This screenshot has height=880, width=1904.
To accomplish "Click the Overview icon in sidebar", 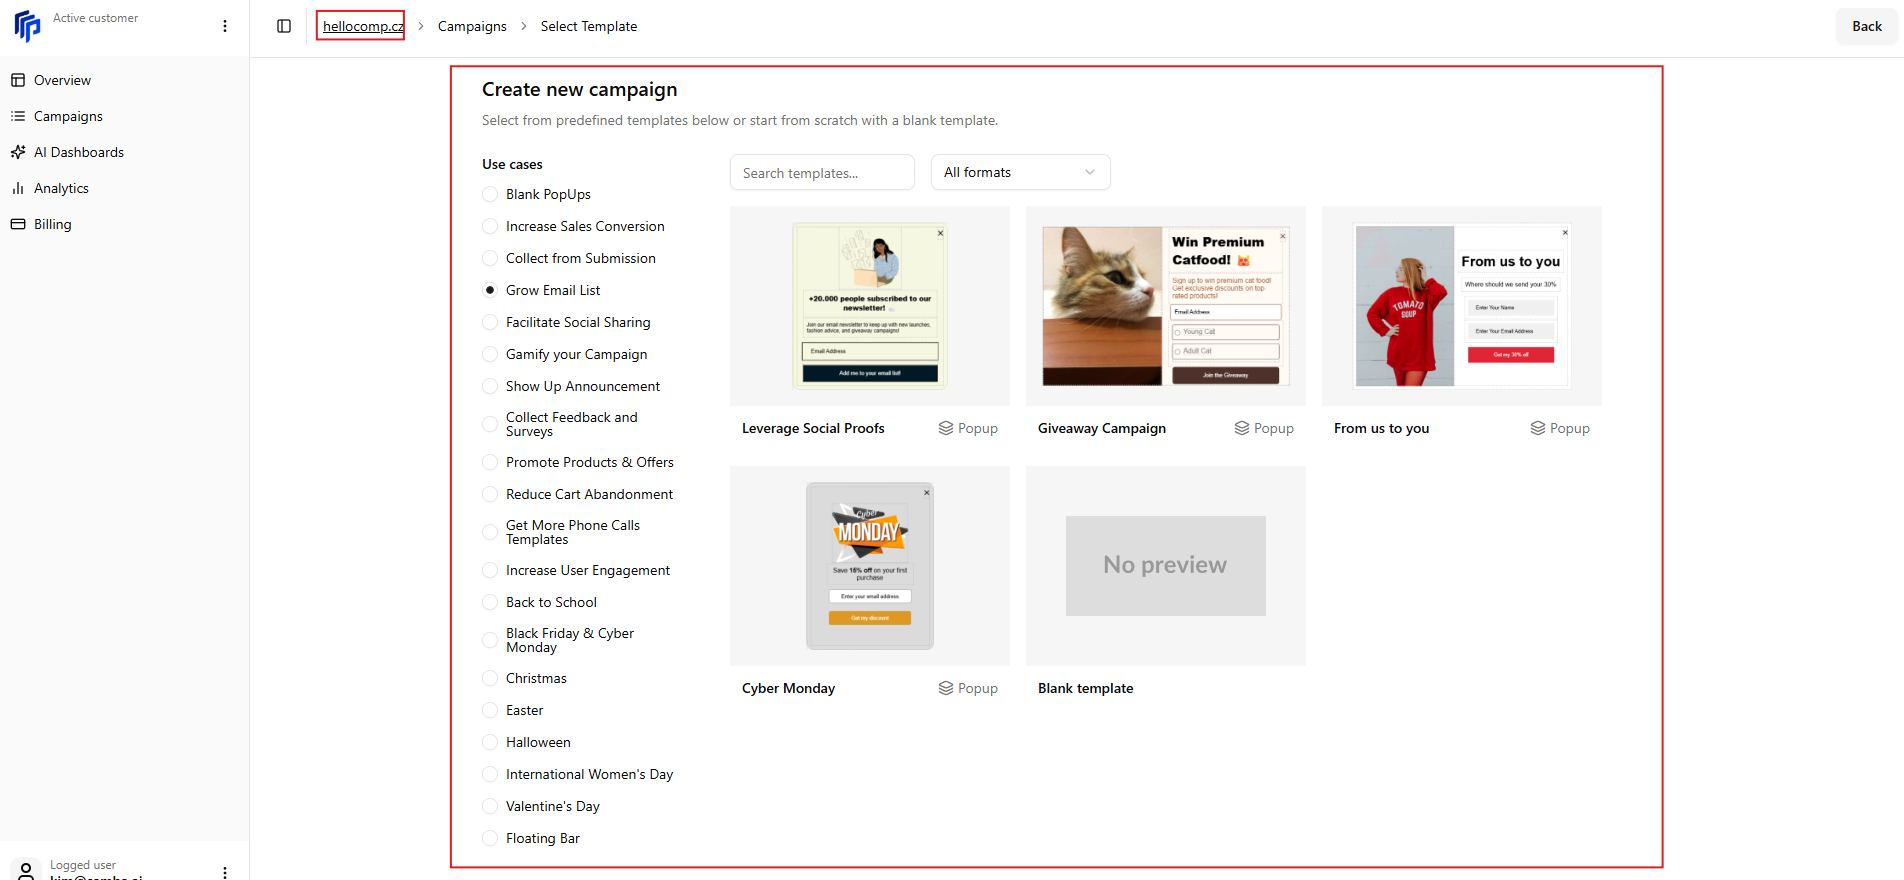I will click(18, 80).
